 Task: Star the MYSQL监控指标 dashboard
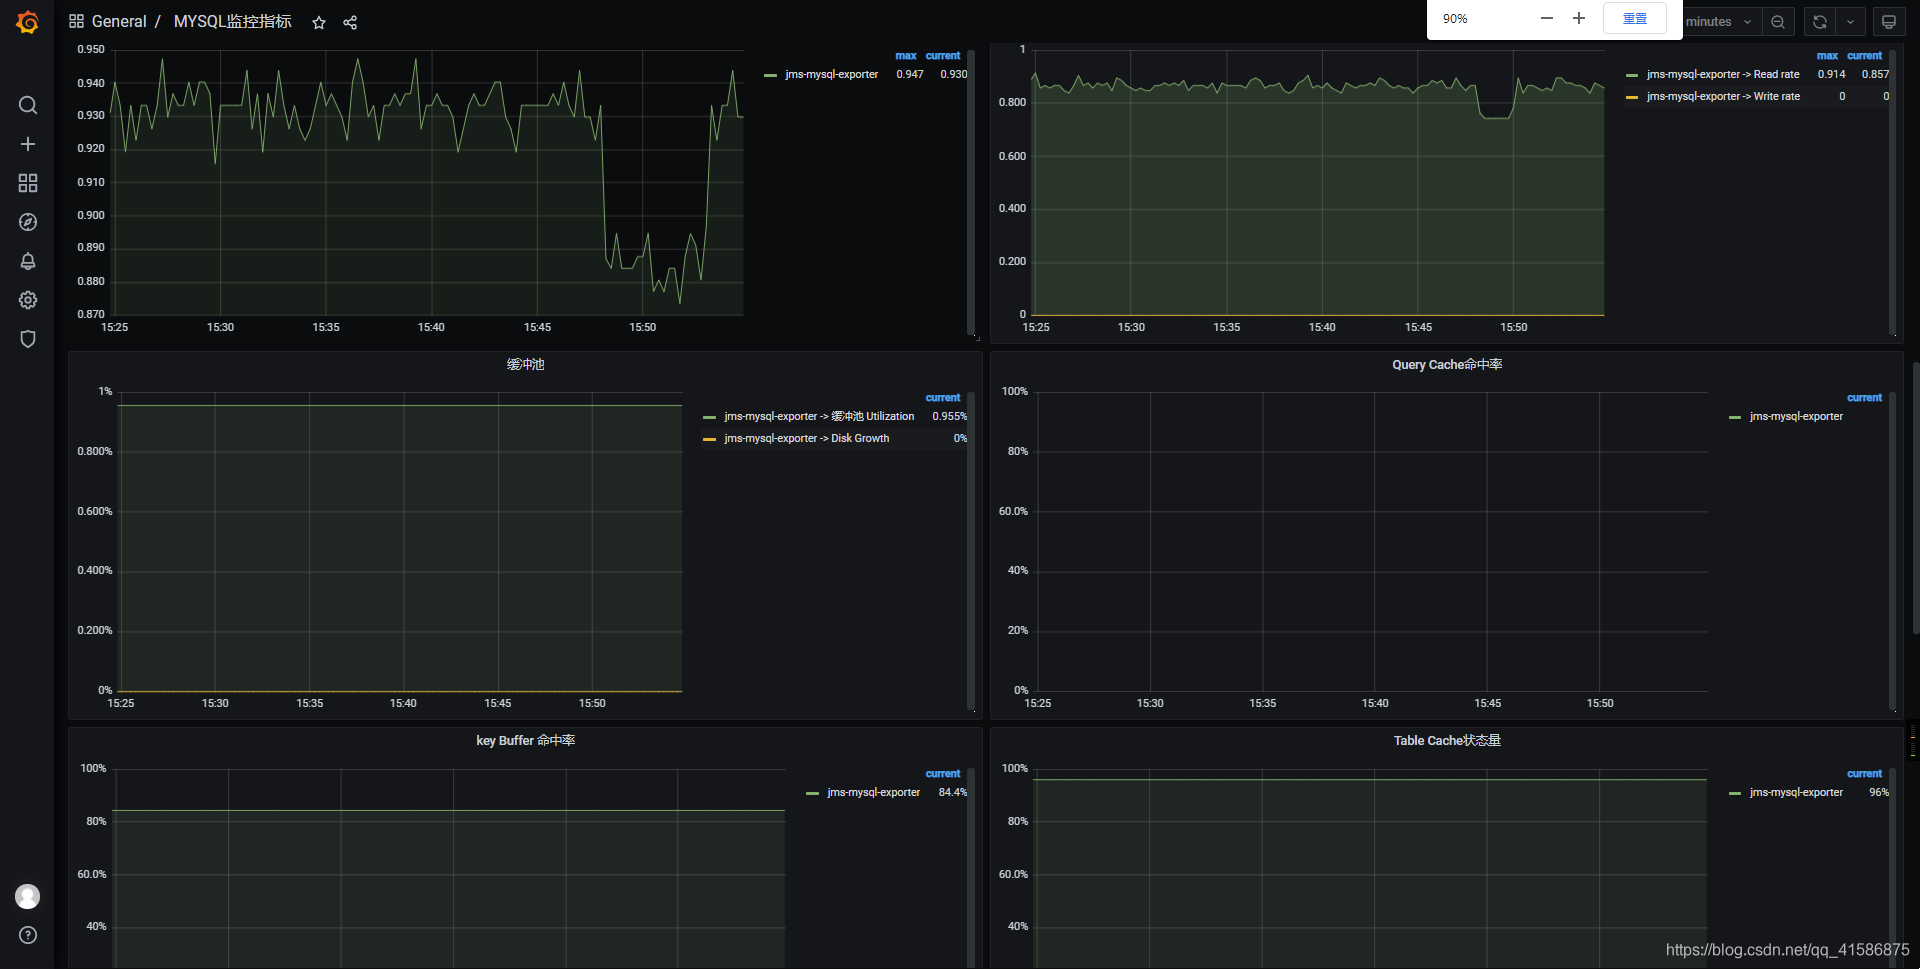(319, 22)
